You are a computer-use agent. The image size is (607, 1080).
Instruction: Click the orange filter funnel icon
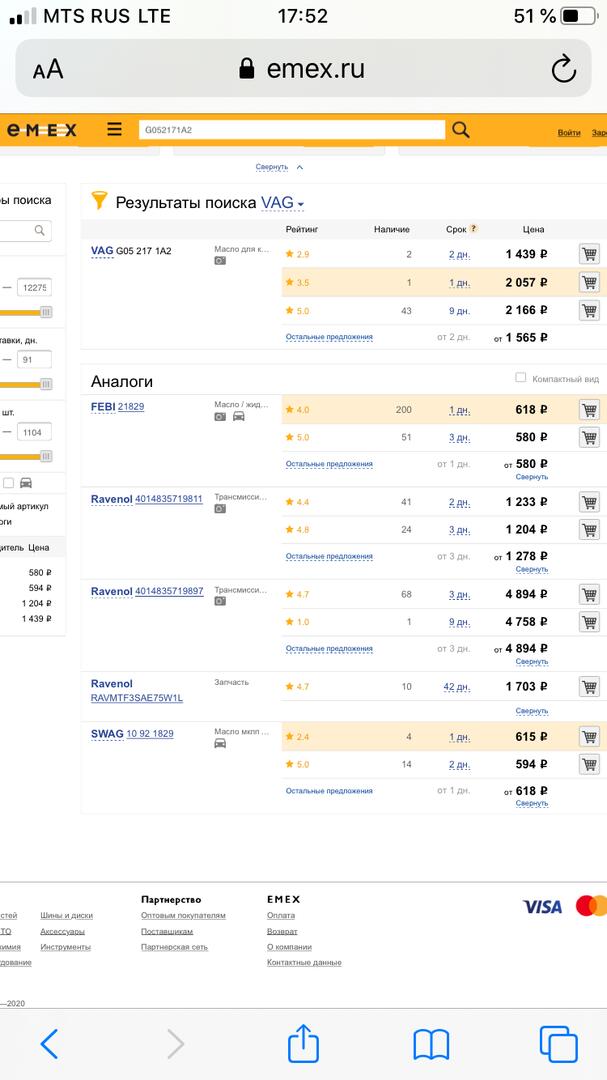[99, 201]
